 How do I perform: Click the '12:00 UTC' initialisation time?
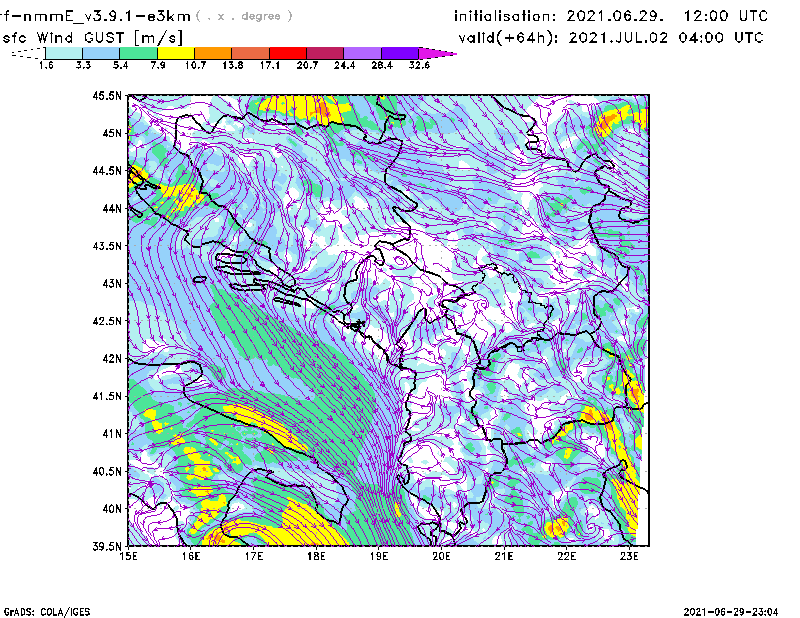pyautogui.click(x=726, y=16)
